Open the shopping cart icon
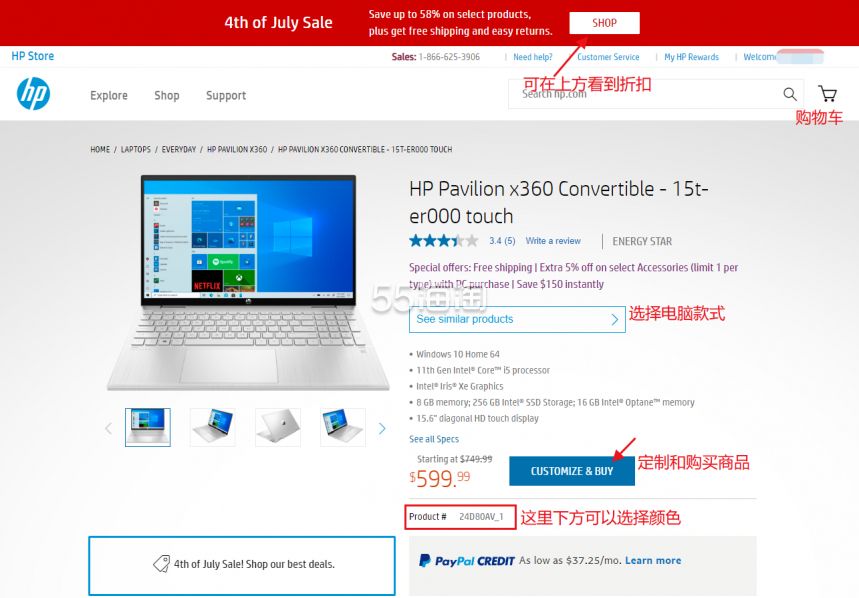859x598 pixels. (827, 94)
